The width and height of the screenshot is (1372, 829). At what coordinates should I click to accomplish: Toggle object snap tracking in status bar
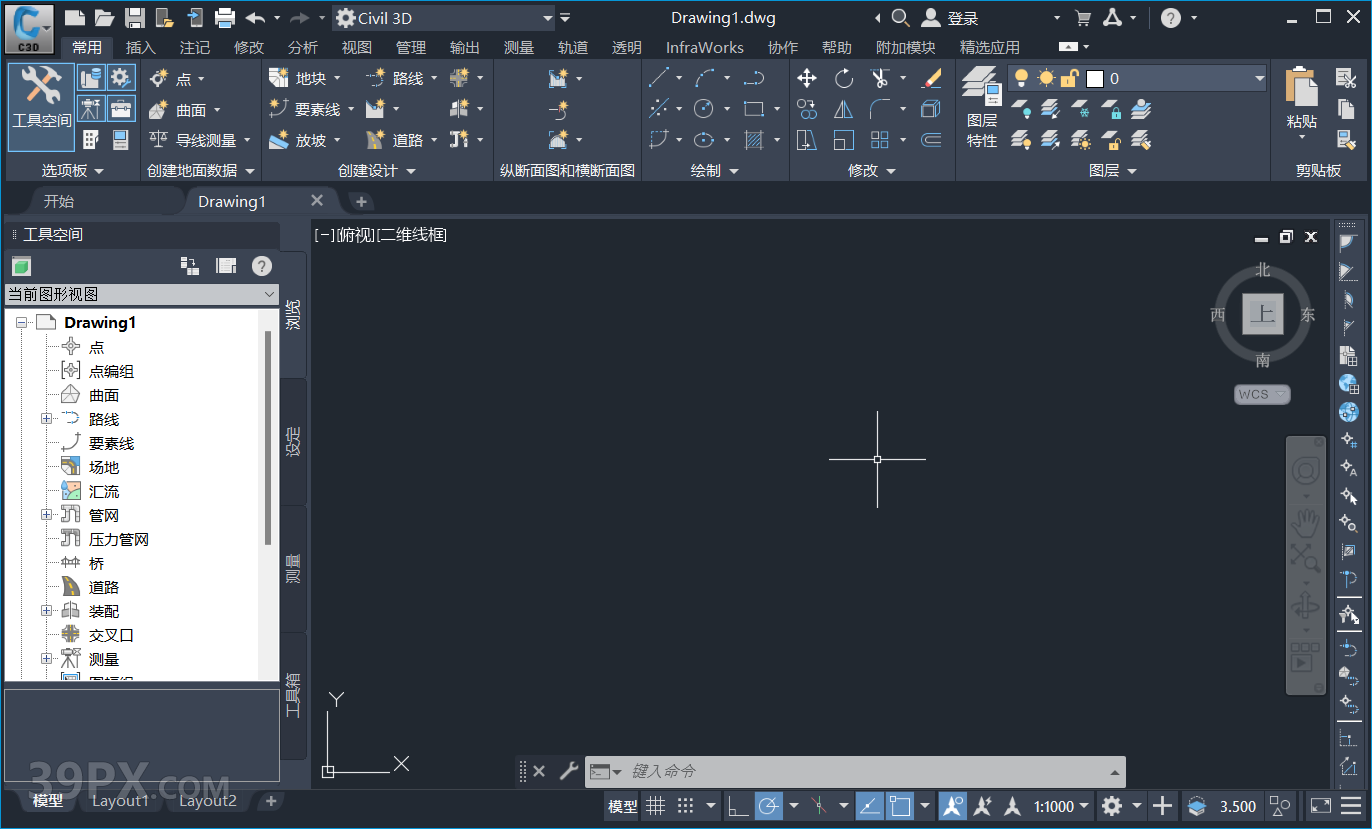(x=870, y=806)
